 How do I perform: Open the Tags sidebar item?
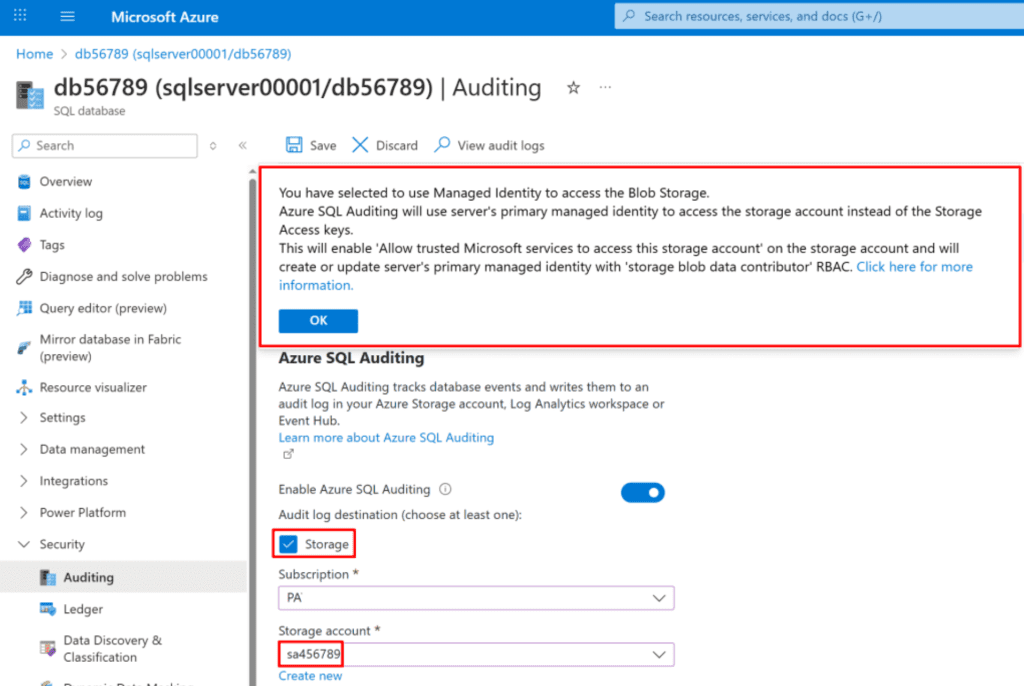click(52, 245)
